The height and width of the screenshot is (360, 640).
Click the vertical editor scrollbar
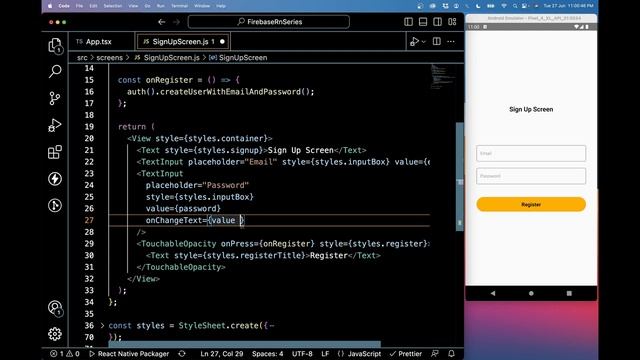click(x=460, y=176)
